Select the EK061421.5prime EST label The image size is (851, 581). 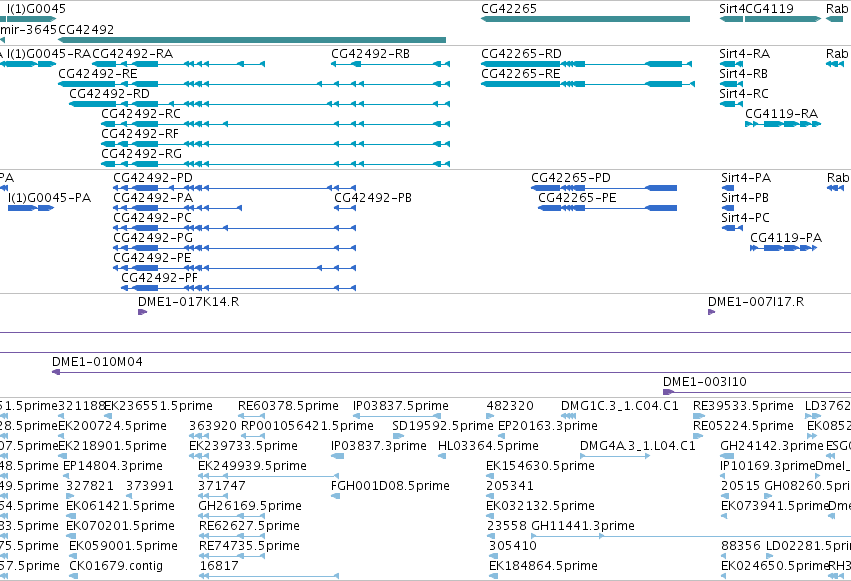120,506
